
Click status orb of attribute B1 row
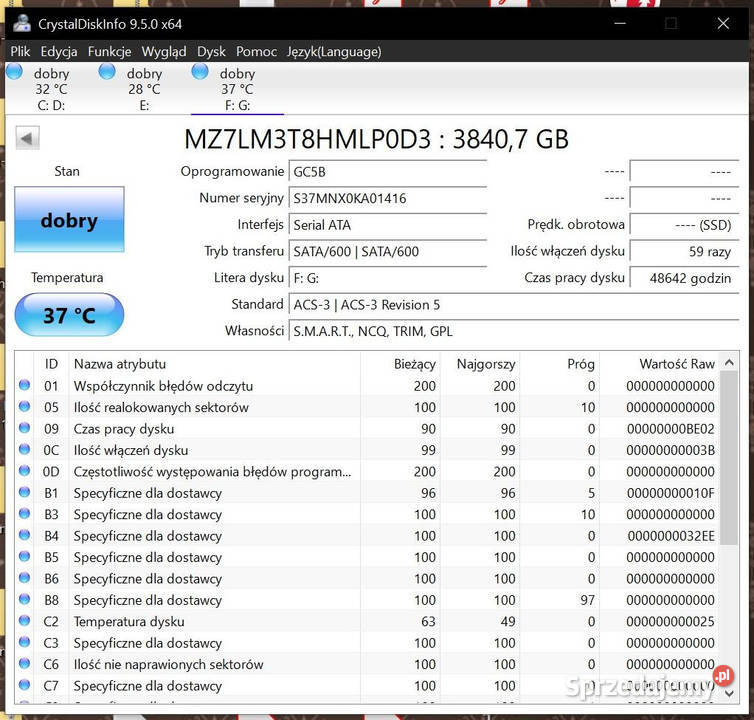[x=25, y=492]
